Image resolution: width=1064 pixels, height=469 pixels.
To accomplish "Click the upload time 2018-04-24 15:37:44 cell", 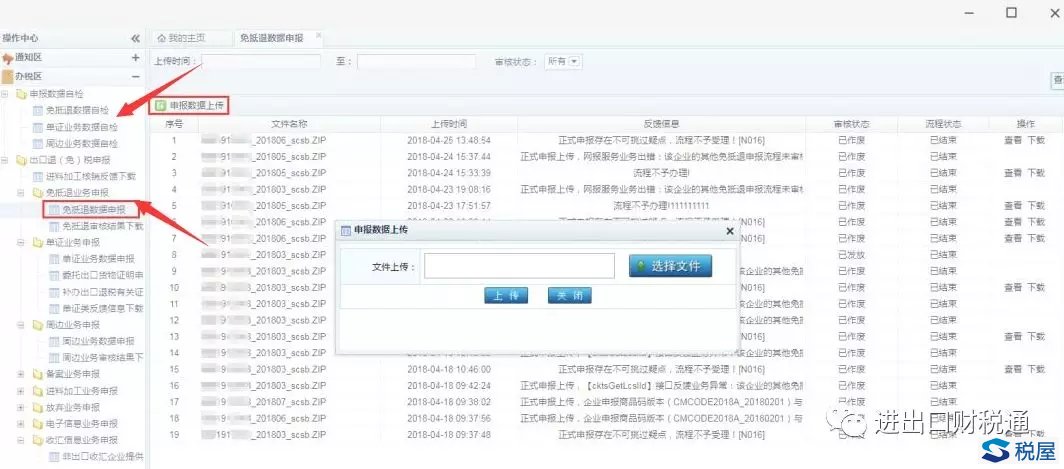I will [x=449, y=157].
